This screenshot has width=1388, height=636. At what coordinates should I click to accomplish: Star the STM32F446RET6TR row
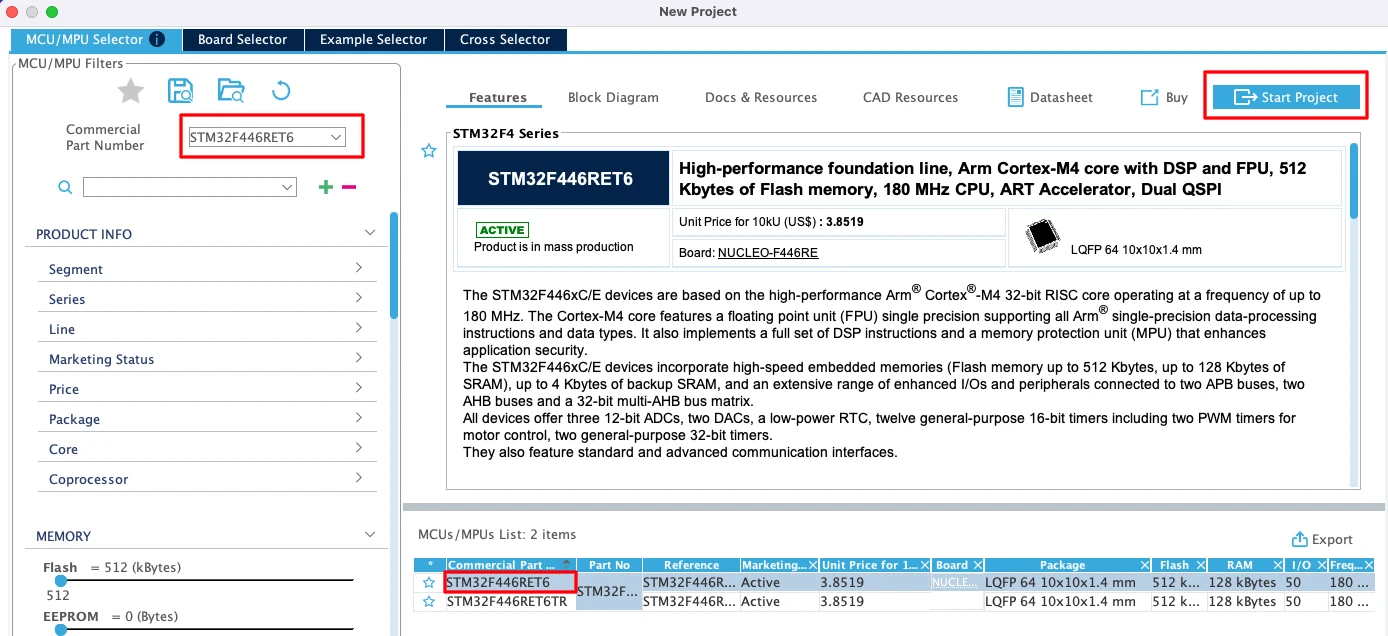click(429, 602)
